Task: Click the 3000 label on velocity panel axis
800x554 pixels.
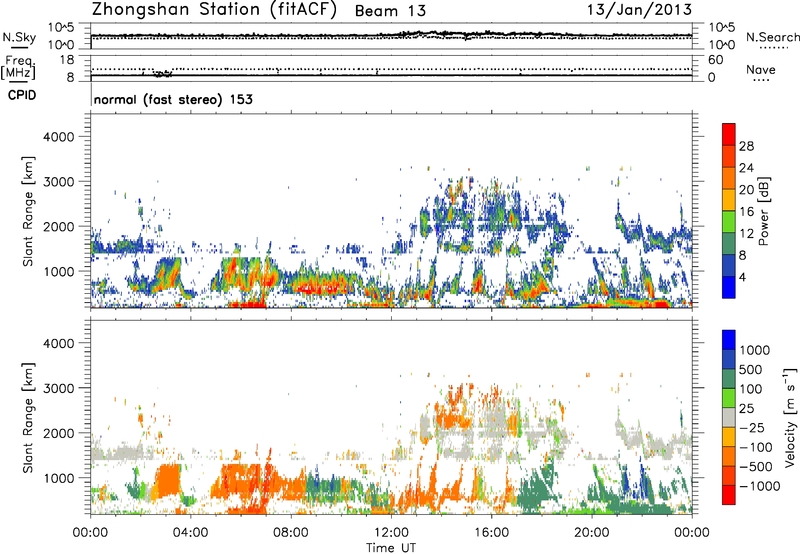Action: coord(59,388)
